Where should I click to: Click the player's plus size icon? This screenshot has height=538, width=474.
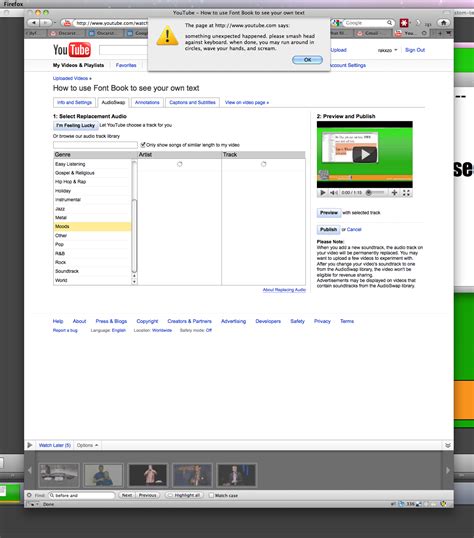(394, 193)
